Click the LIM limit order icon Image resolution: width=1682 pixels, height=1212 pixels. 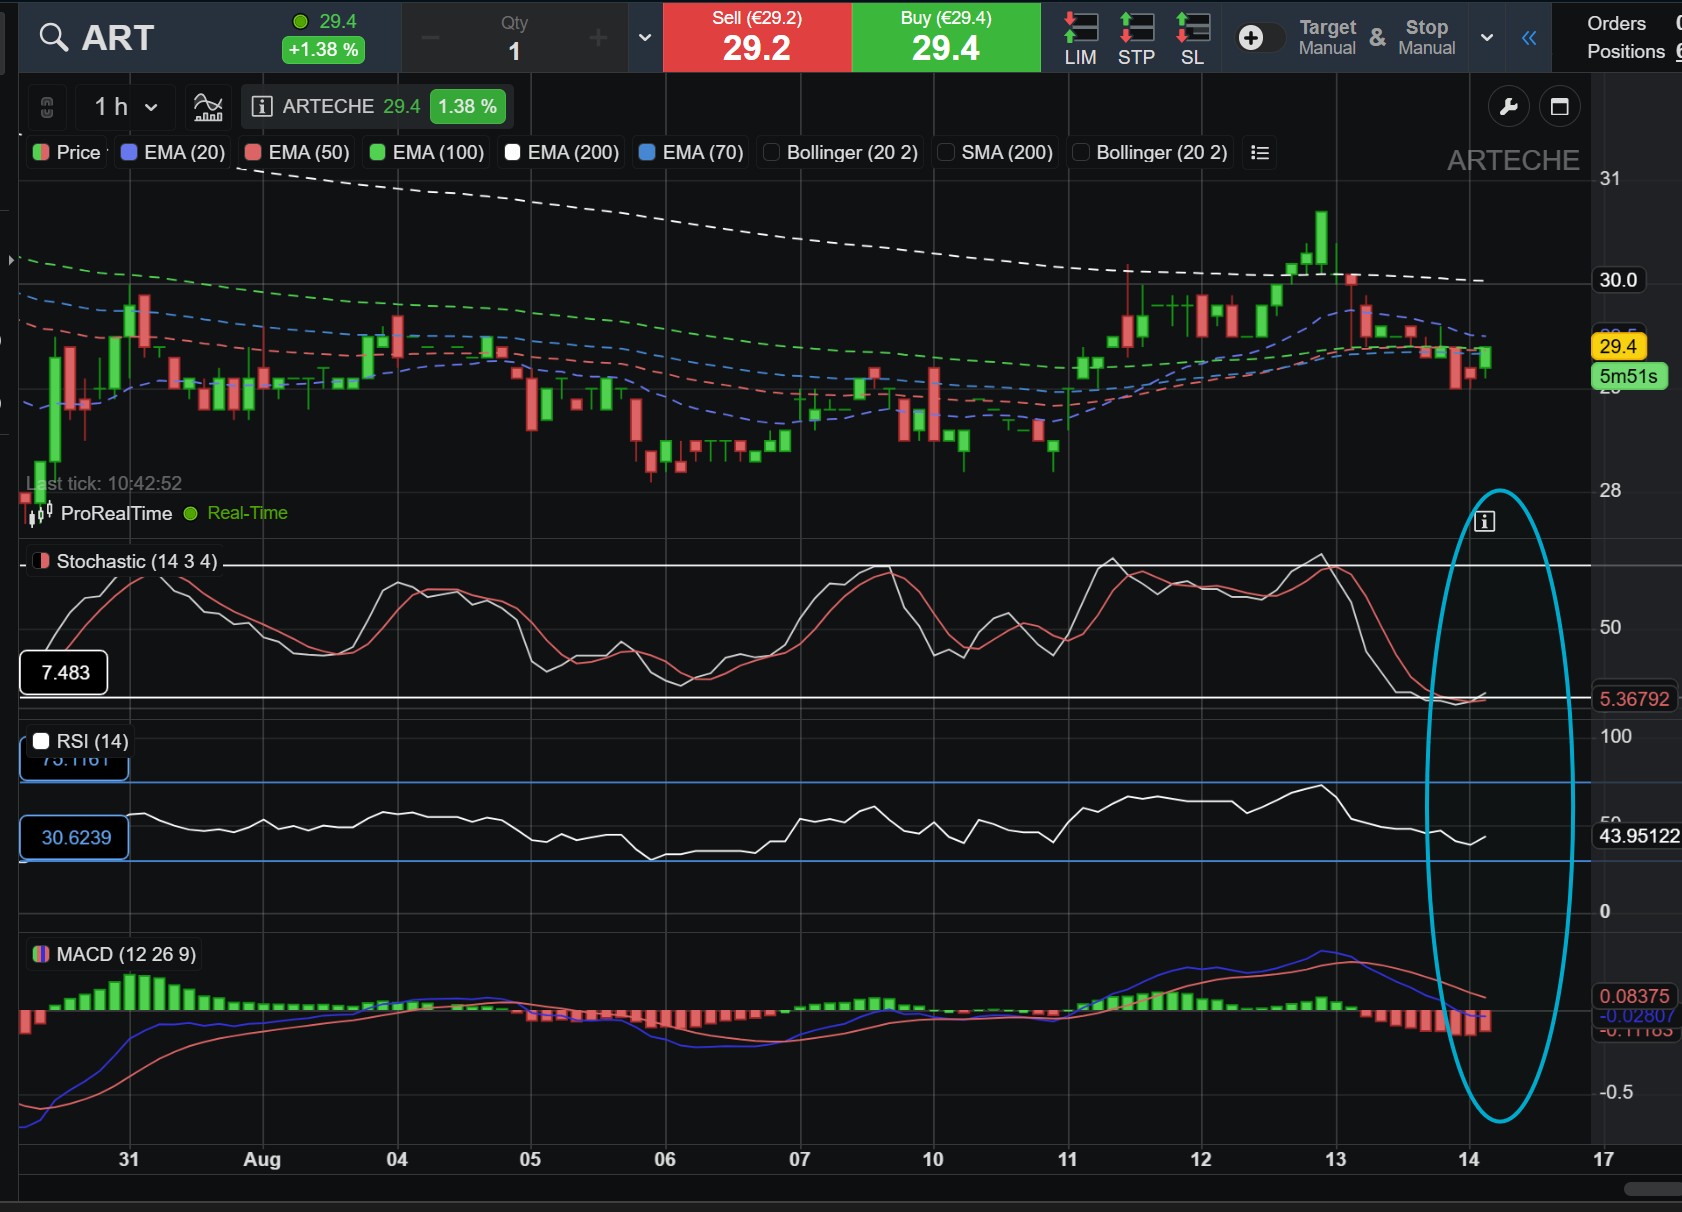1080,38
